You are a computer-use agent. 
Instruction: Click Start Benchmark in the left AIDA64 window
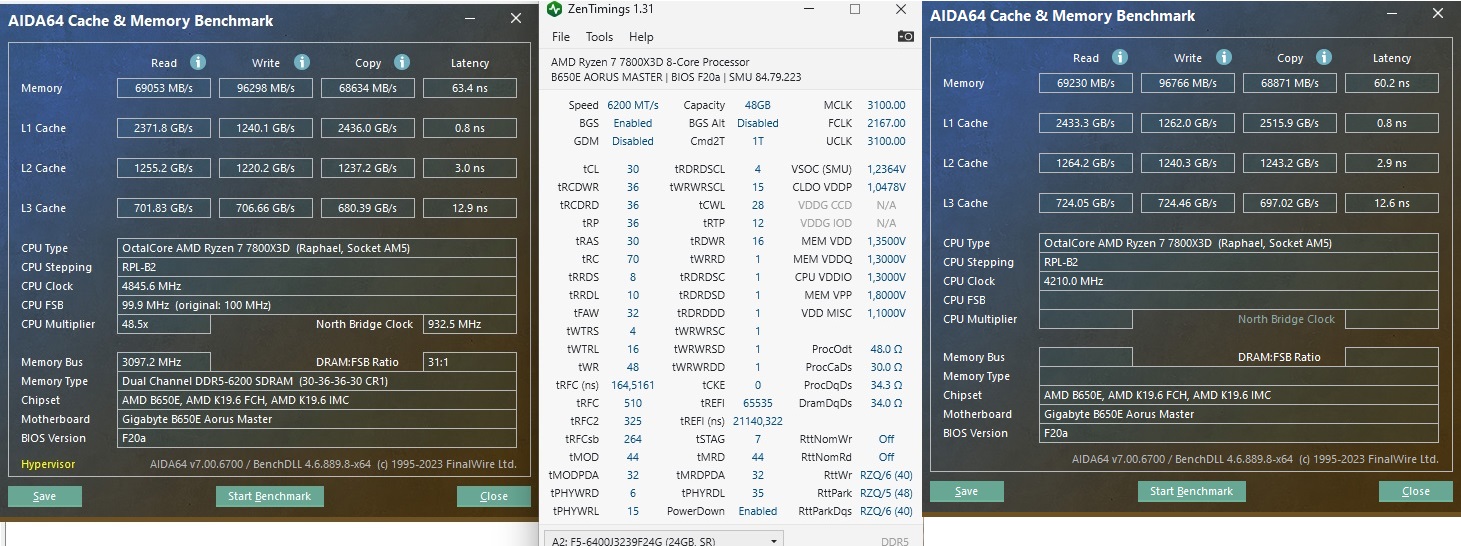[x=269, y=496]
